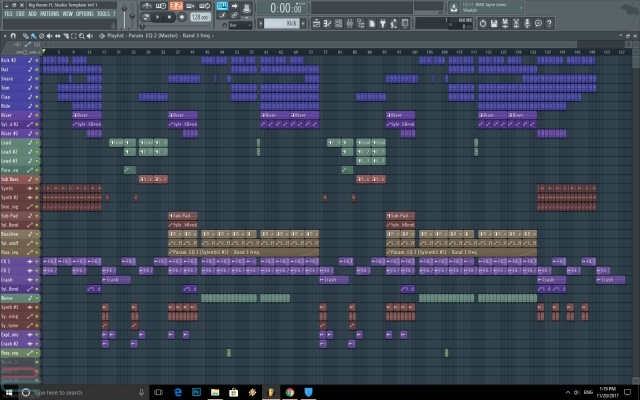Viewport: 640px width, 400px height.
Task: Click arrow left of Kick pattern selector
Action: [260, 23]
